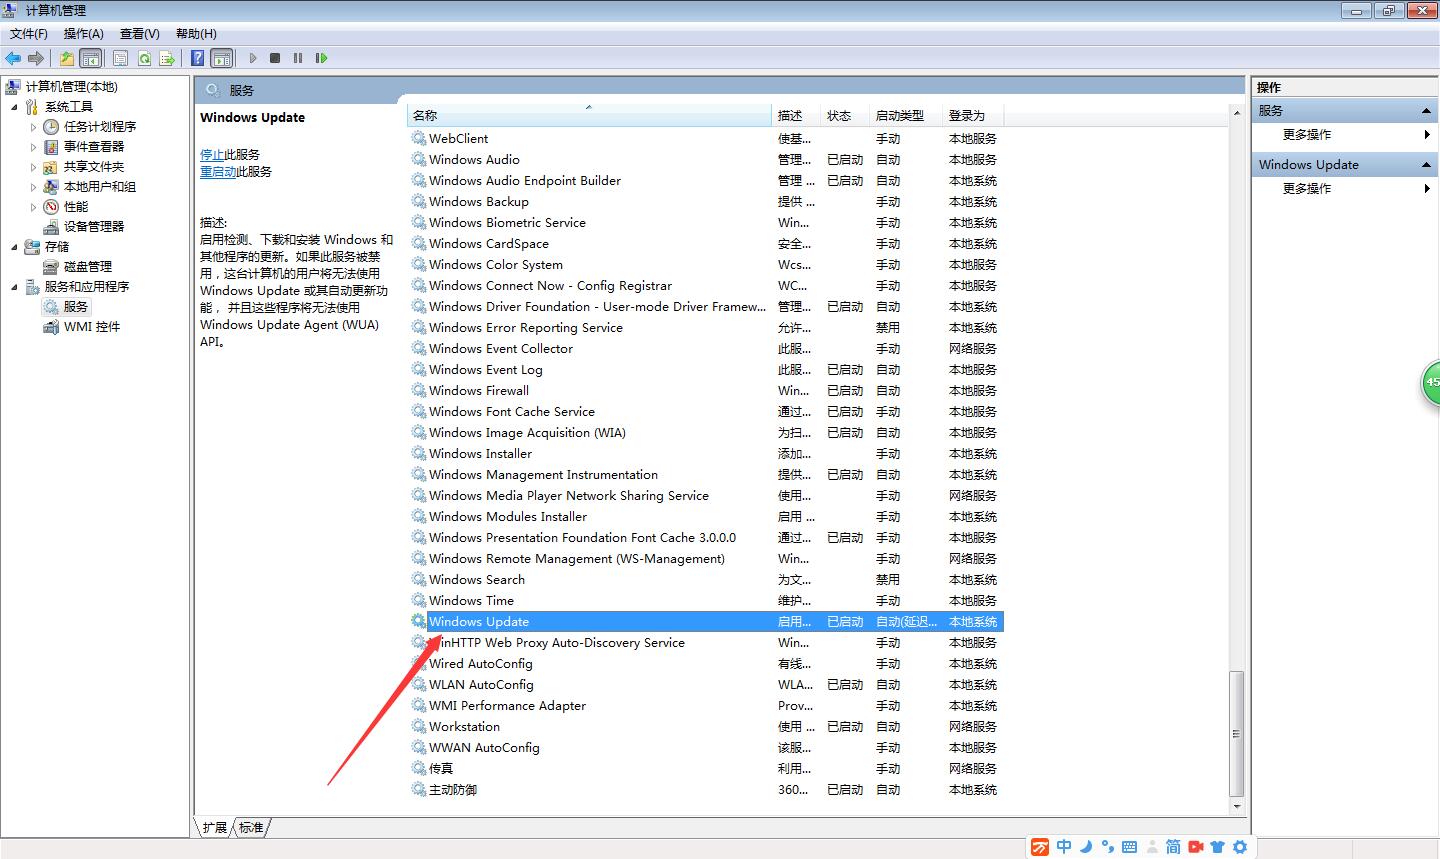Toggle the 中 Chinese input mode icon

[1064, 847]
